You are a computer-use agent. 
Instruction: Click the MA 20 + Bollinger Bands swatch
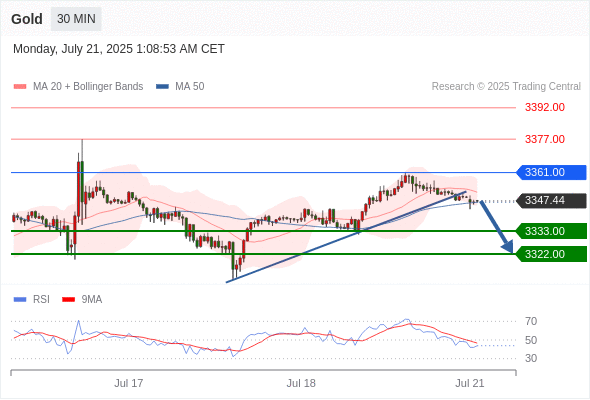(x=20, y=87)
